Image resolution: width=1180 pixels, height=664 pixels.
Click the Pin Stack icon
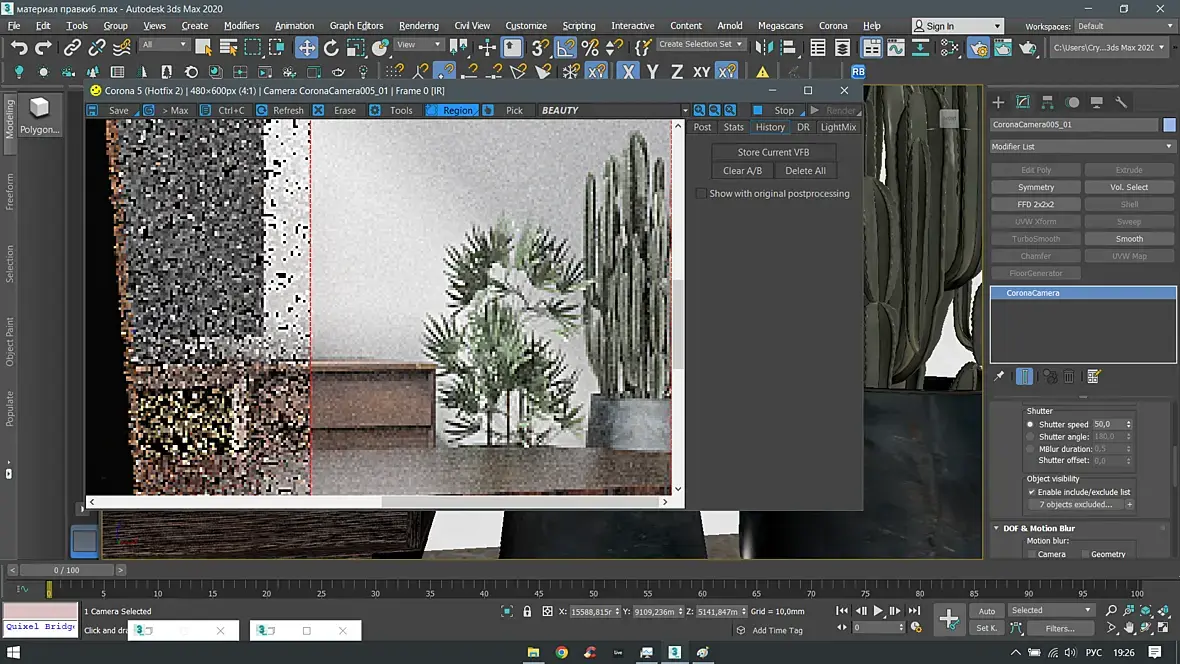999,376
